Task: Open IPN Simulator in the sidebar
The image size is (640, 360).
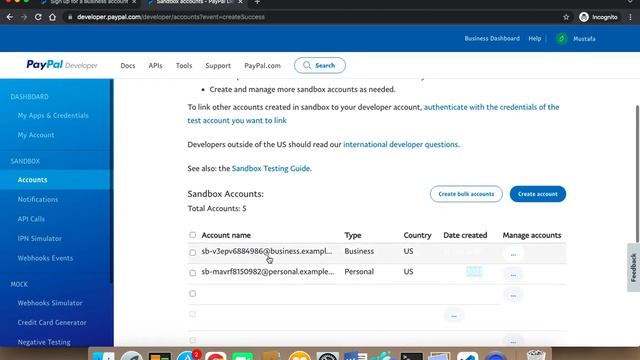Action: tap(40, 239)
